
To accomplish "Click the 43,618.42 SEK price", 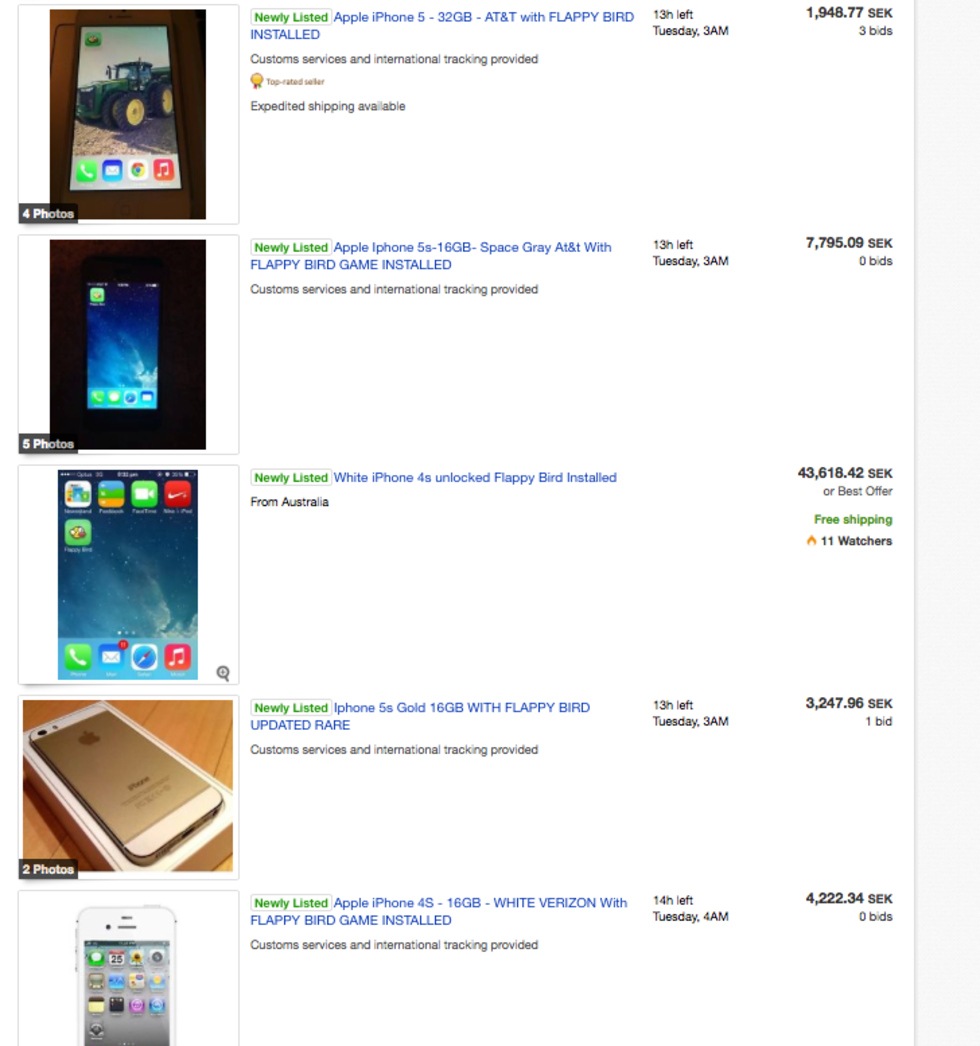I will coord(845,473).
